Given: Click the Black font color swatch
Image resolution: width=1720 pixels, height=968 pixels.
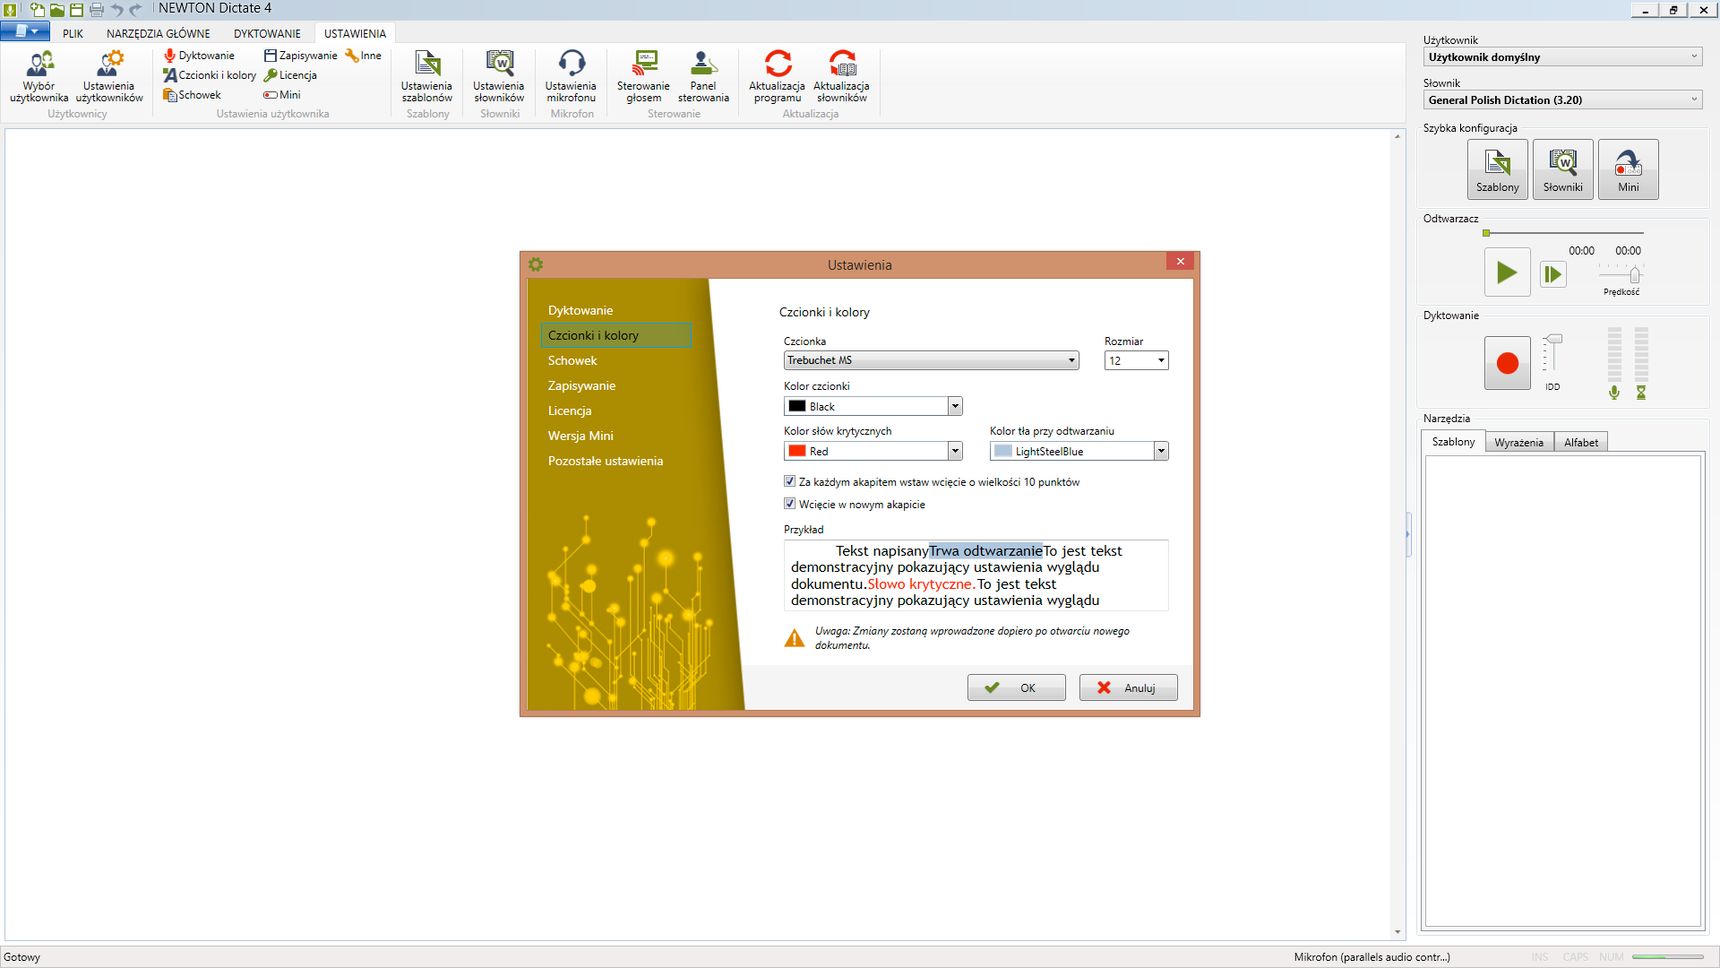Looking at the screenshot, I should click(x=797, y=406).
